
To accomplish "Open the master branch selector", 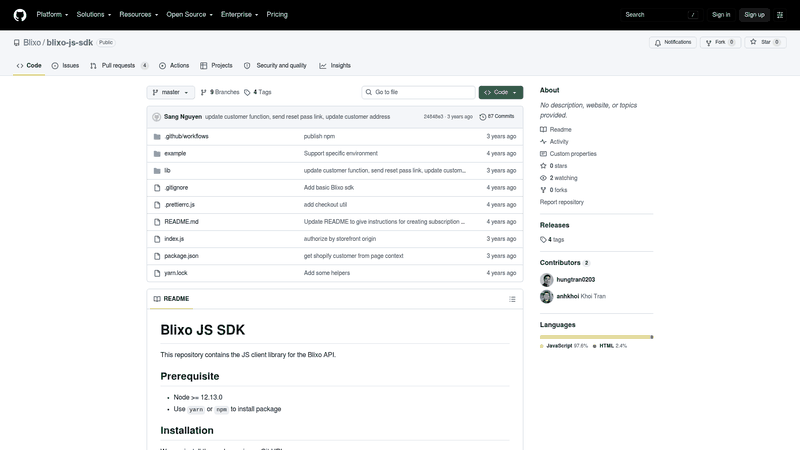I will click(x=170, y=92).
